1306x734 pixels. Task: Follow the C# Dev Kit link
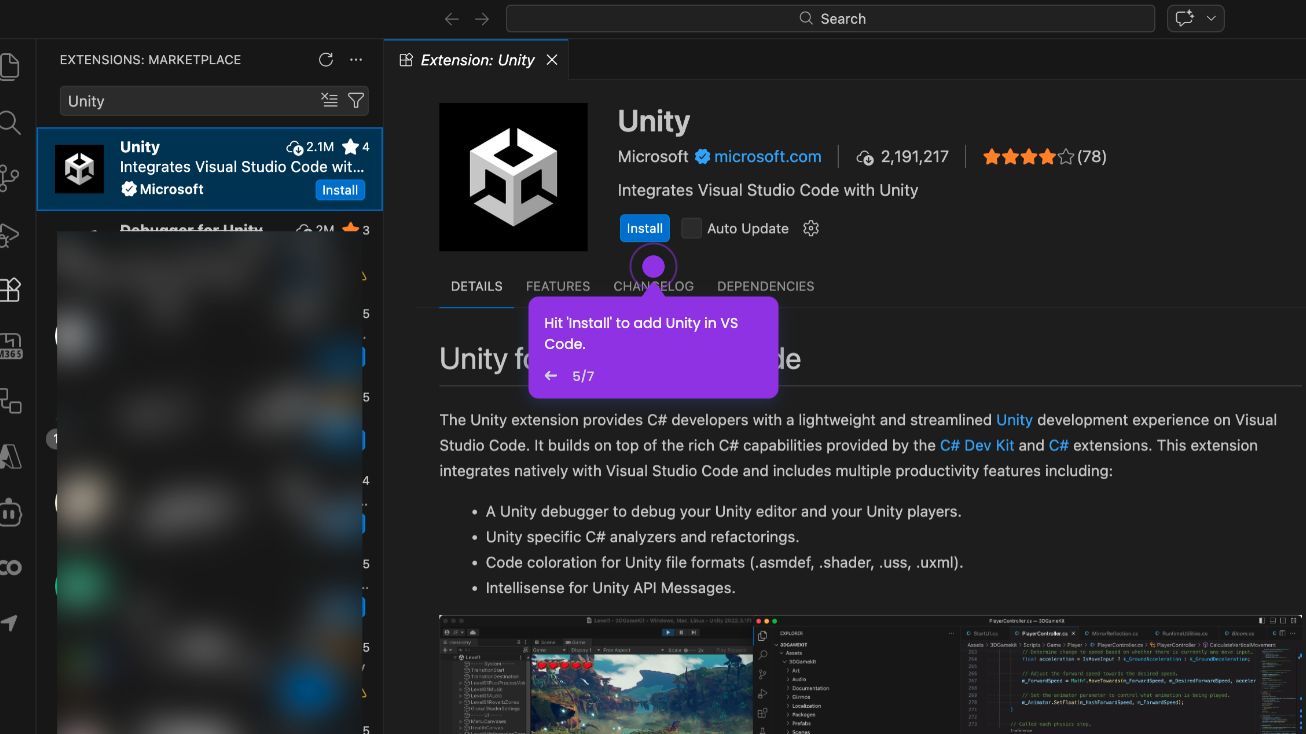(x=977, y=445)
